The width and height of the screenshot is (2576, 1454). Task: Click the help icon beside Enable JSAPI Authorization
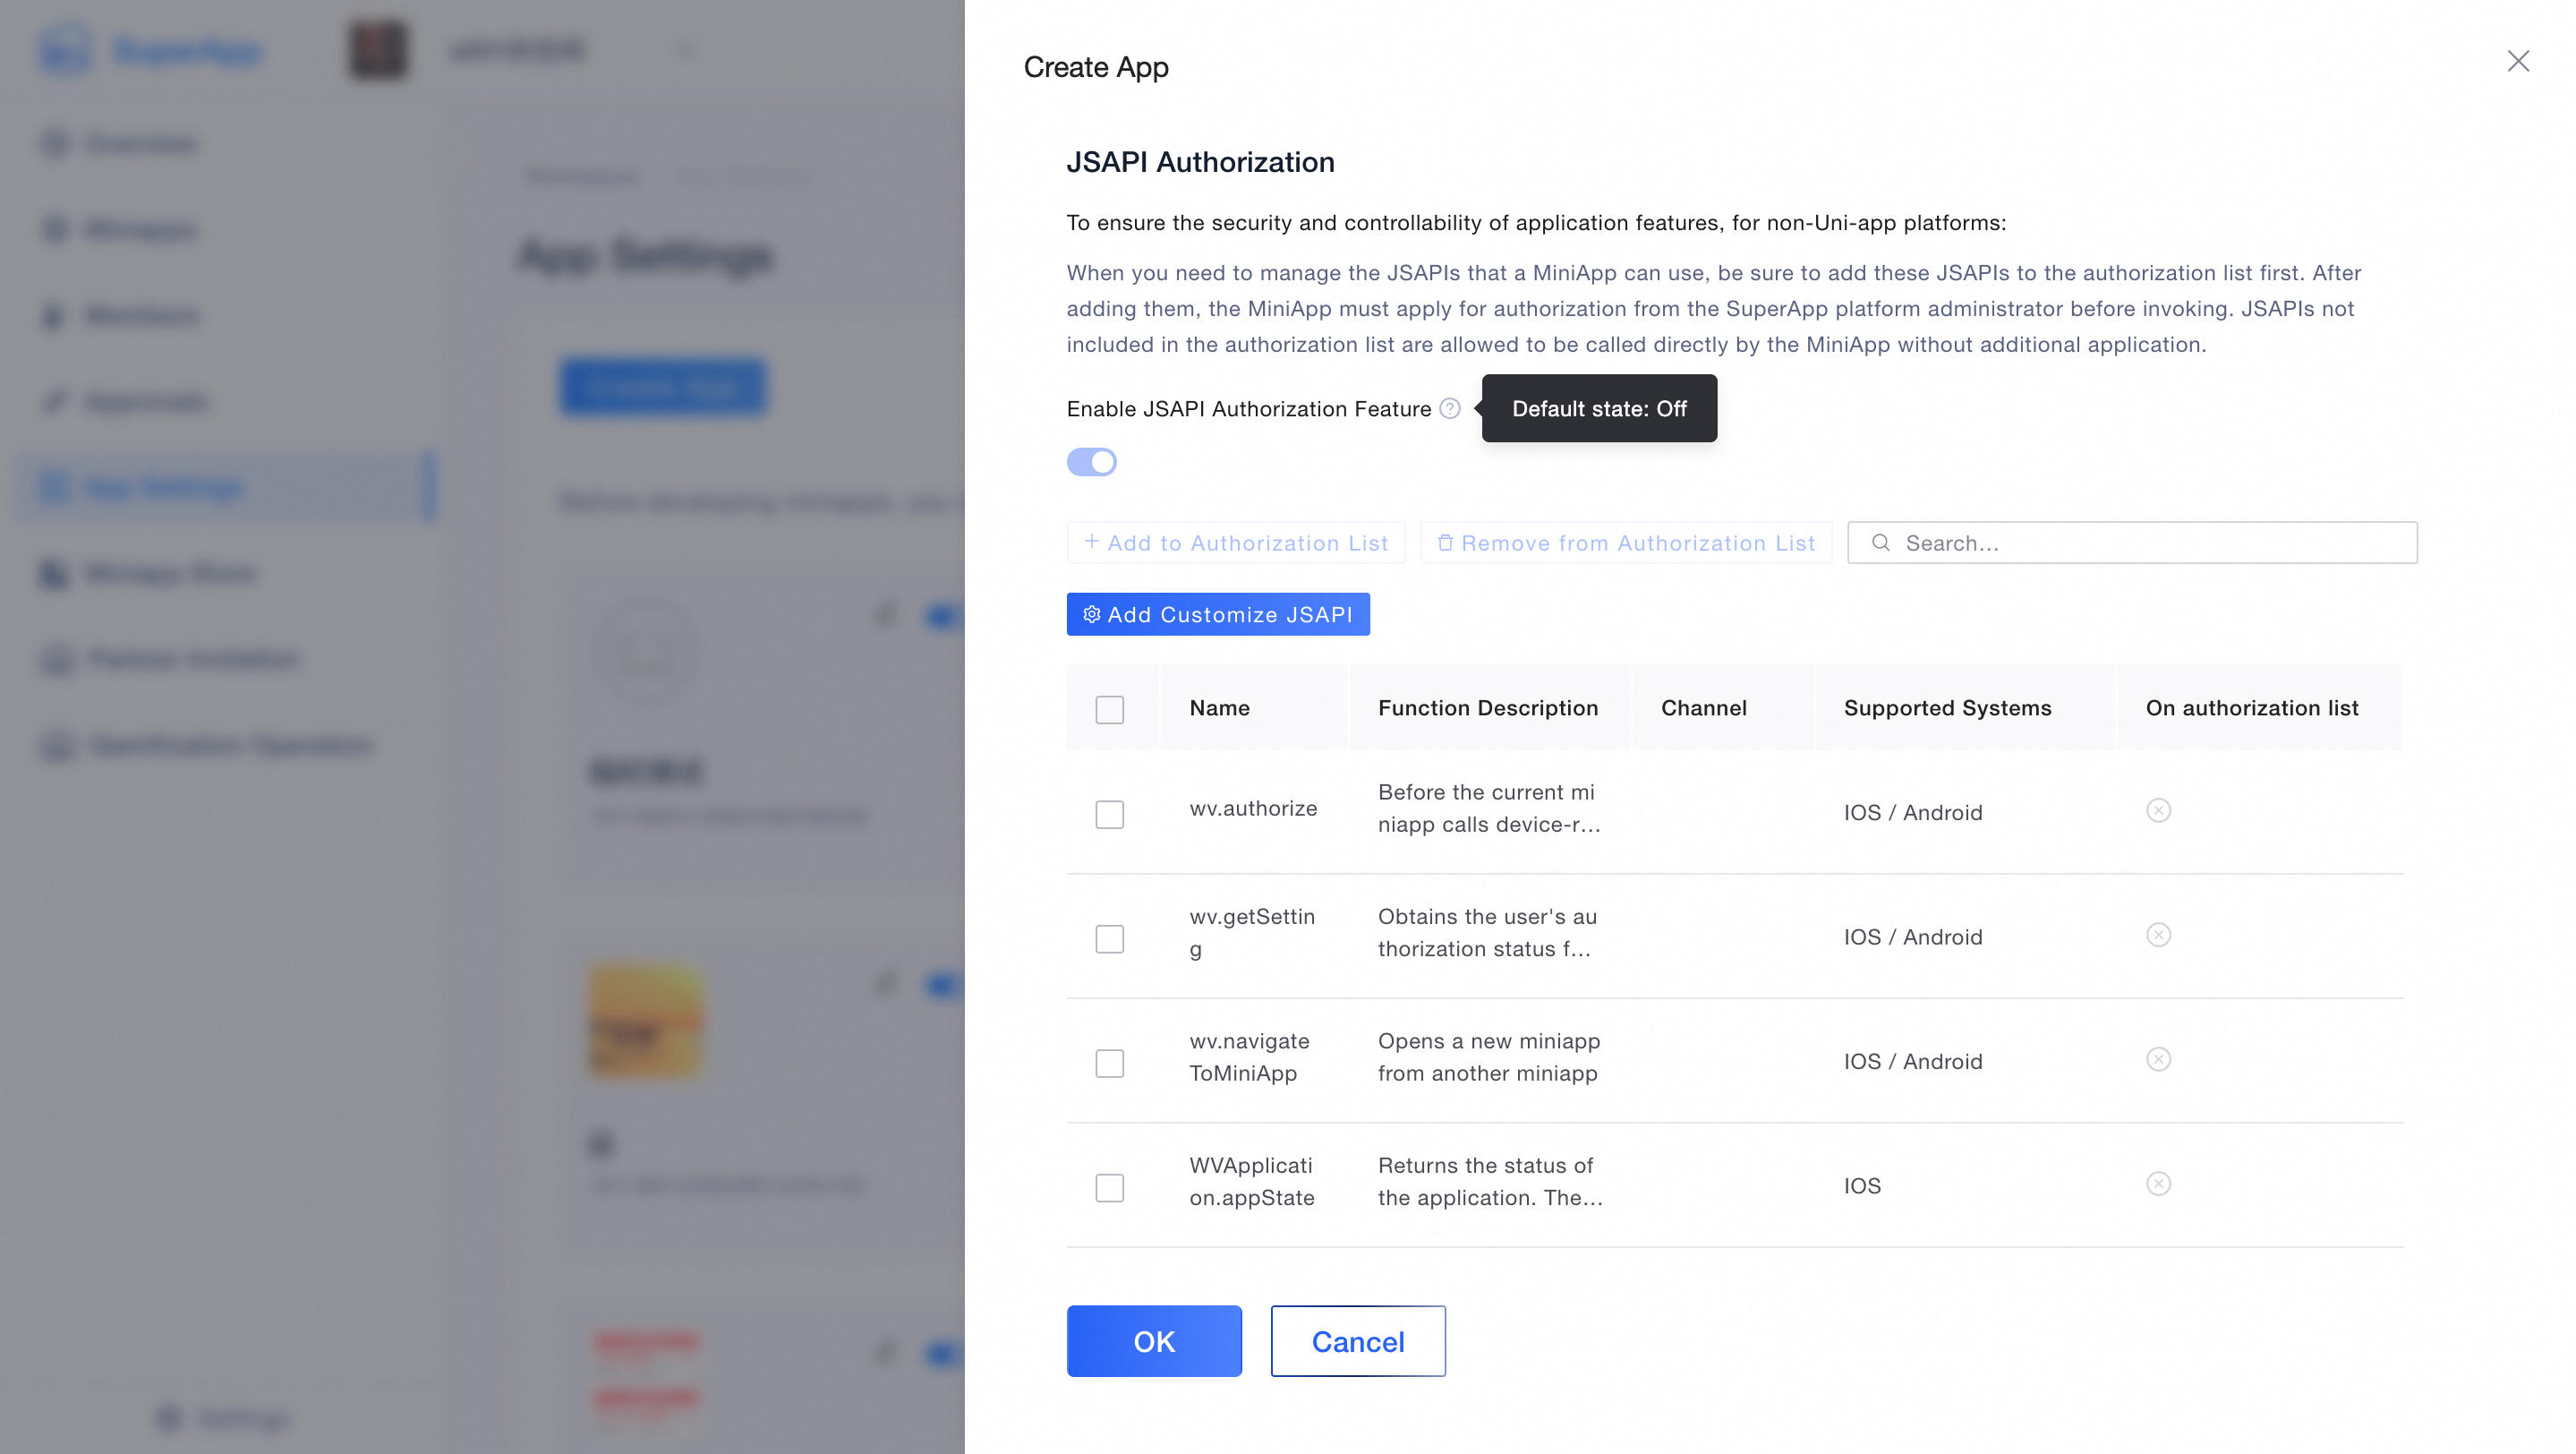pos(1449,408)
